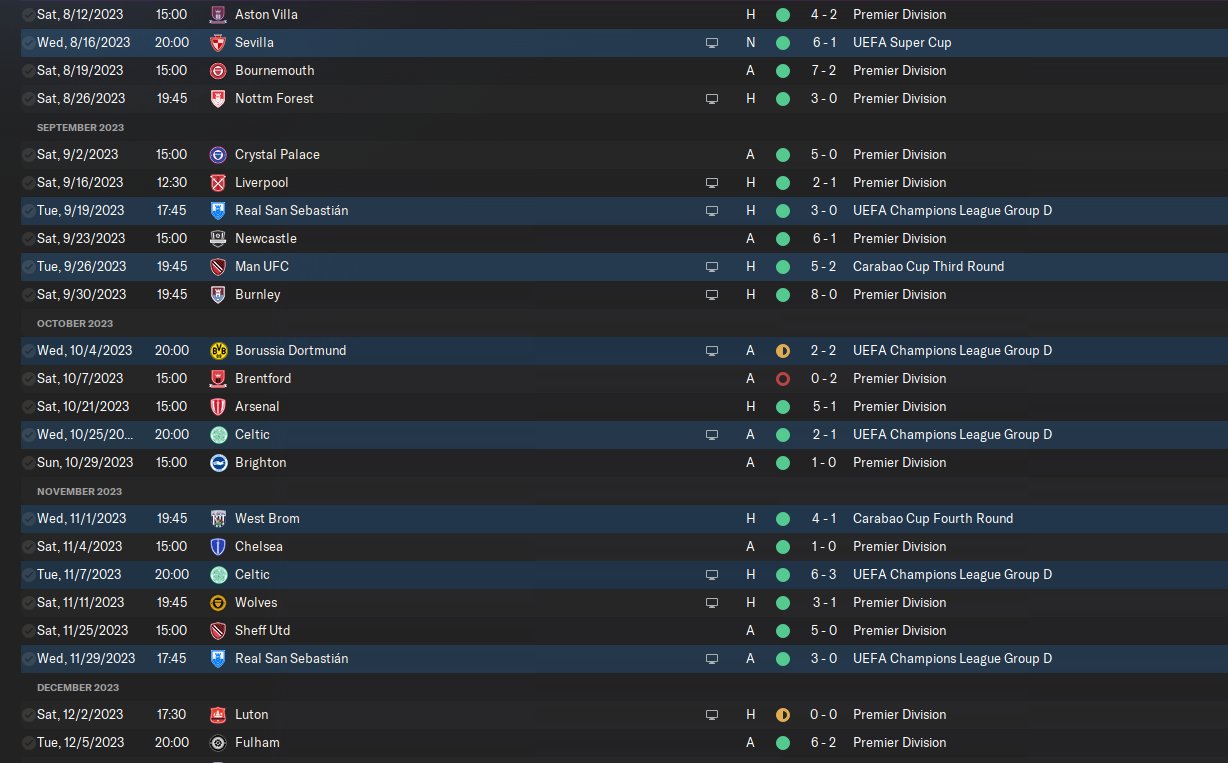Click the Wolves club badge icon

click(218, 603)
